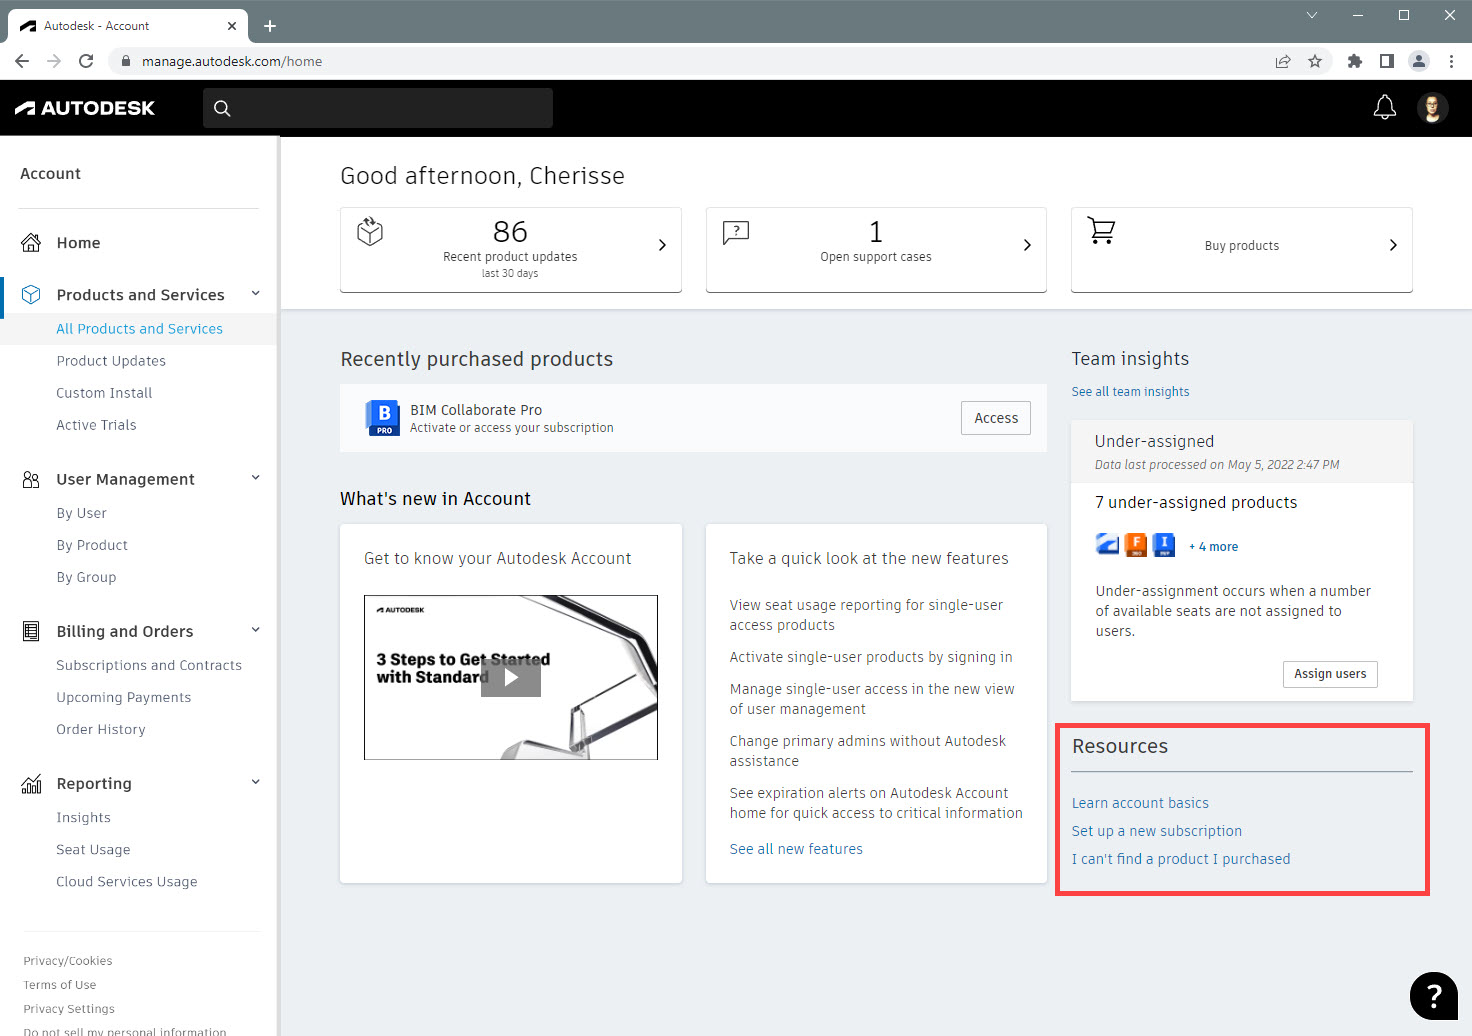The width and height of the screenshot is (1472, 1036).
Task: Open Buy products card arrow
Action: 1393,245
